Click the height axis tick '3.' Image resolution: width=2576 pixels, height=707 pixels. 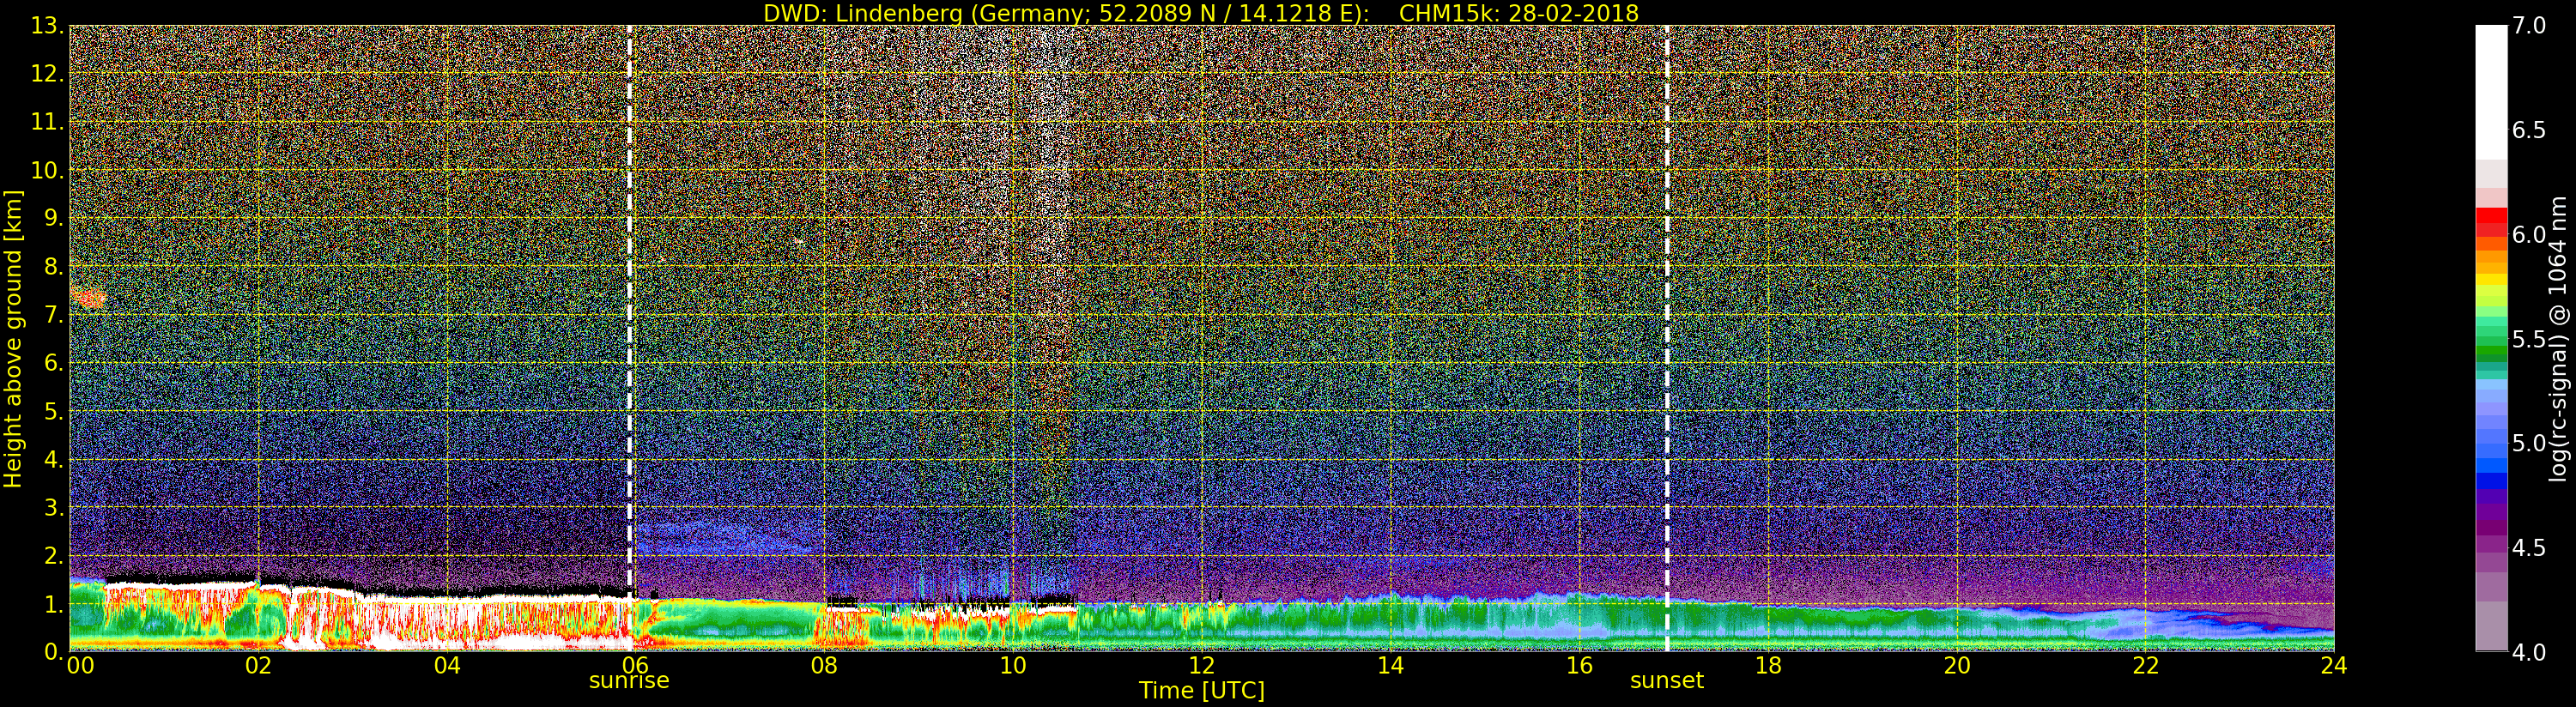point(53,507)
